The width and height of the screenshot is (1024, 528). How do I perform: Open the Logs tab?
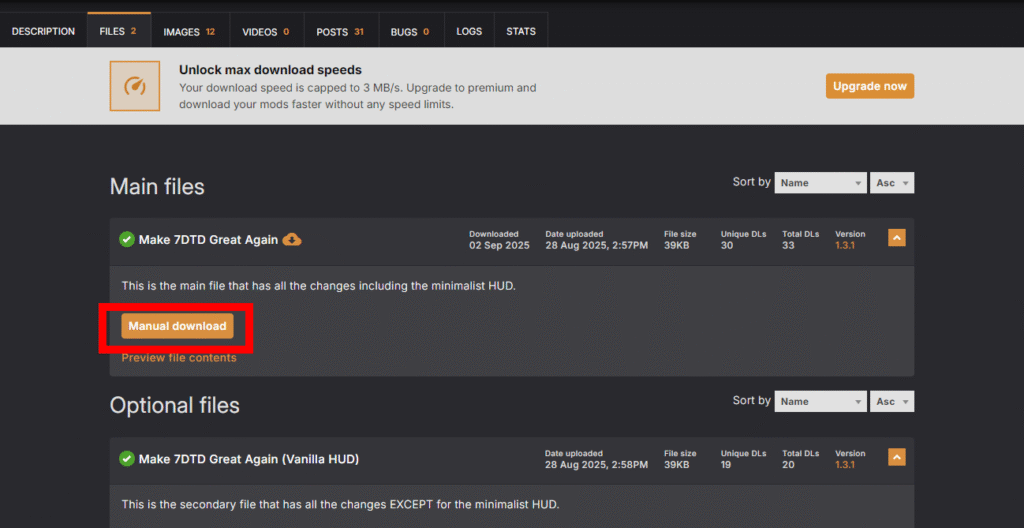point(469,31)
